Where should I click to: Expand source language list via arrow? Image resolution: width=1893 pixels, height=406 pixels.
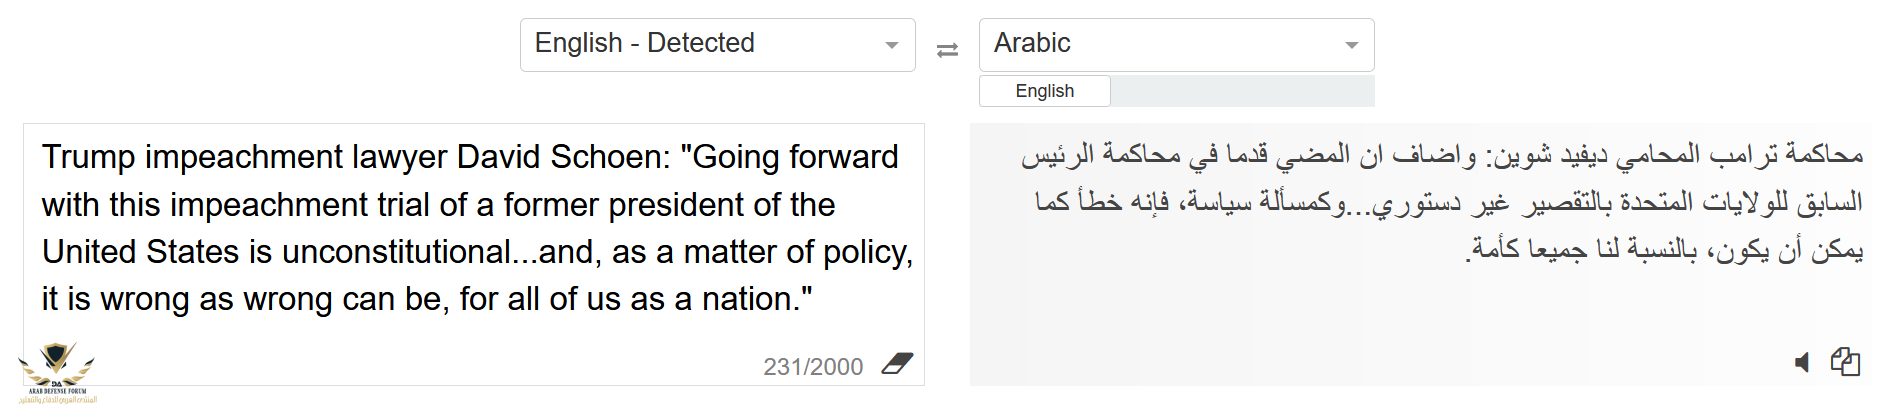pos(892,45)
